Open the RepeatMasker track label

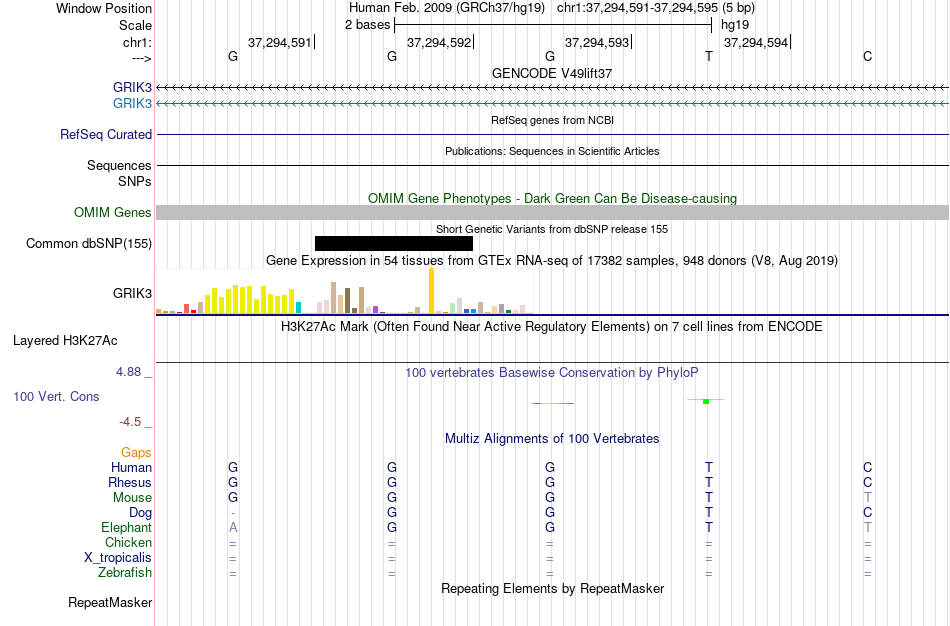[x=110, y=603]
